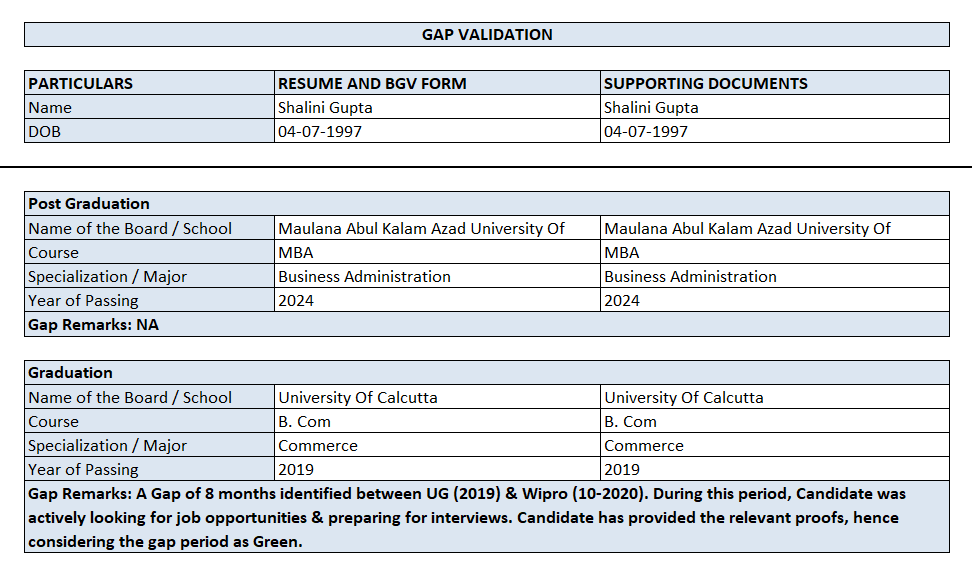Select the PARTICULARS header cell

[81, 83]
